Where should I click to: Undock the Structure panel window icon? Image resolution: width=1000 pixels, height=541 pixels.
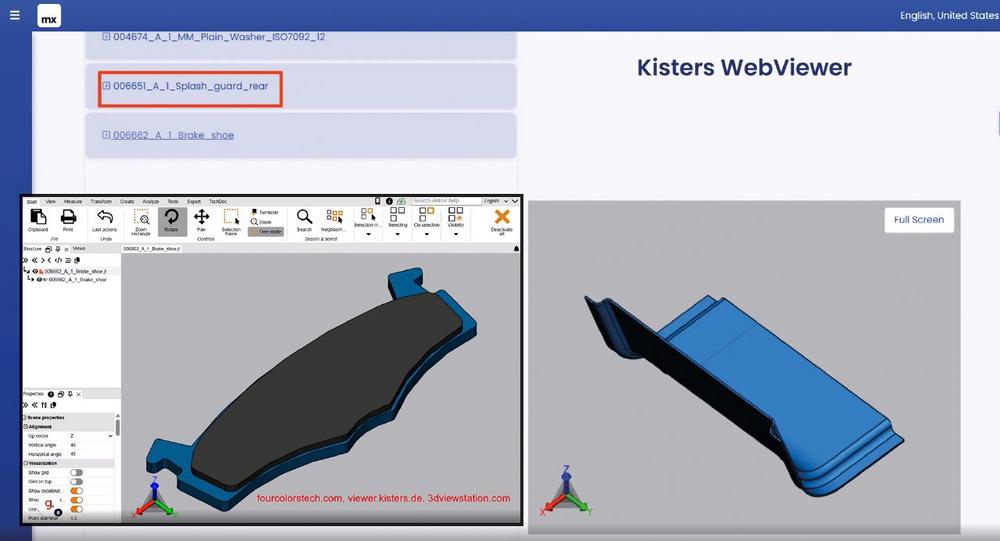pyautogui.click(x=48, y=249)
